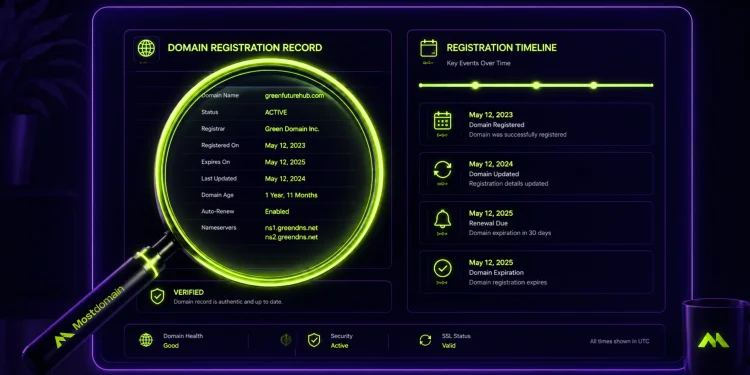The image size is (750, 375).
Task: Click the text Domain registration expires
Action: 508,282
